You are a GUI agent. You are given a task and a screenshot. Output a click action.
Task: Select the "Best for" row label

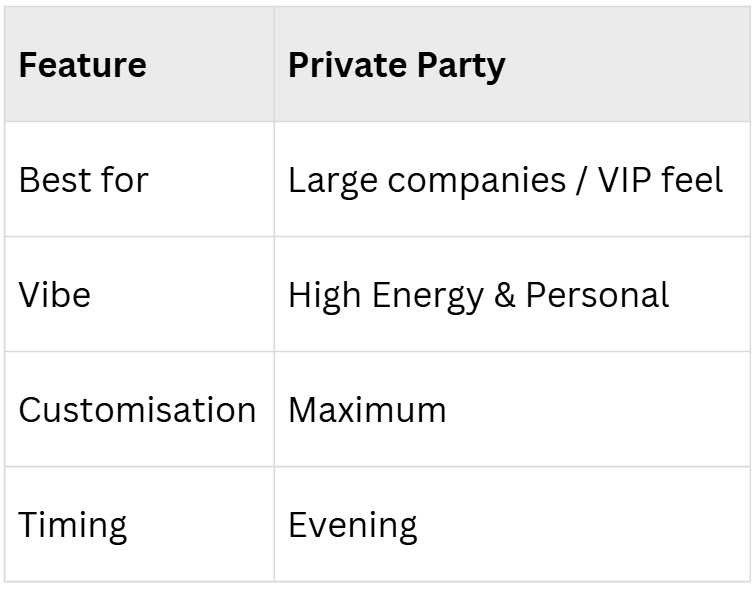click(x=83, y=181)
